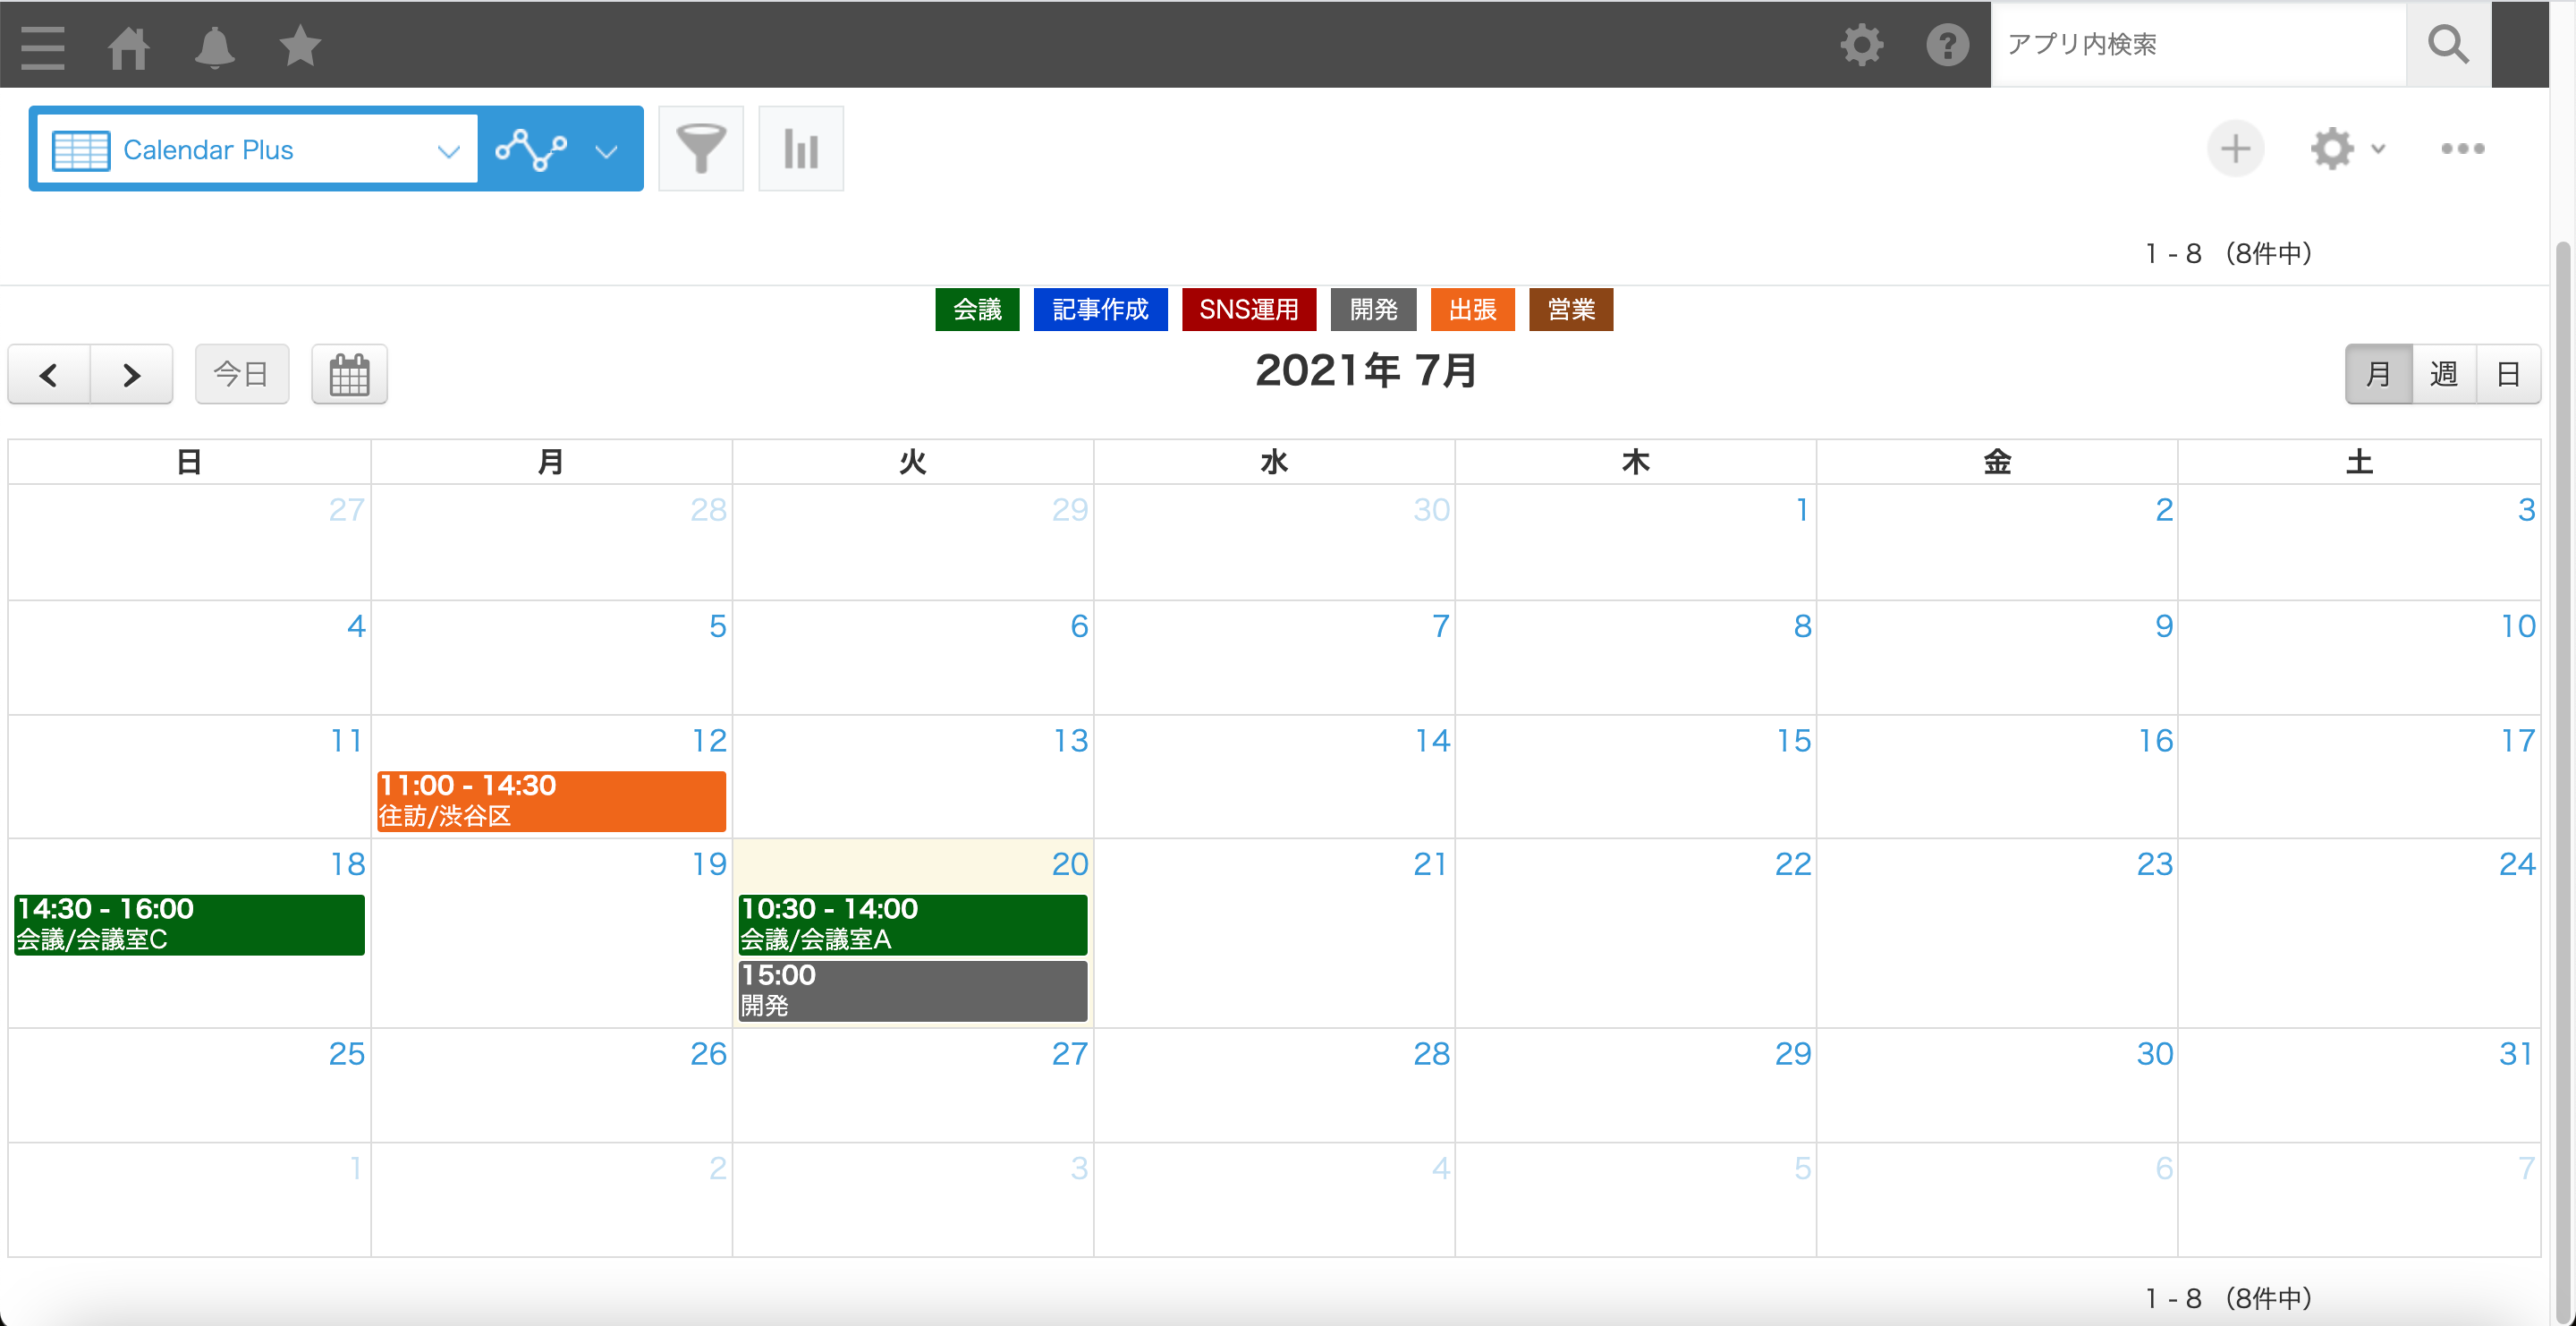This screenshot has width=2576, height=1326.
Task: Open the hamburger main menu
Action: (42, 46)
